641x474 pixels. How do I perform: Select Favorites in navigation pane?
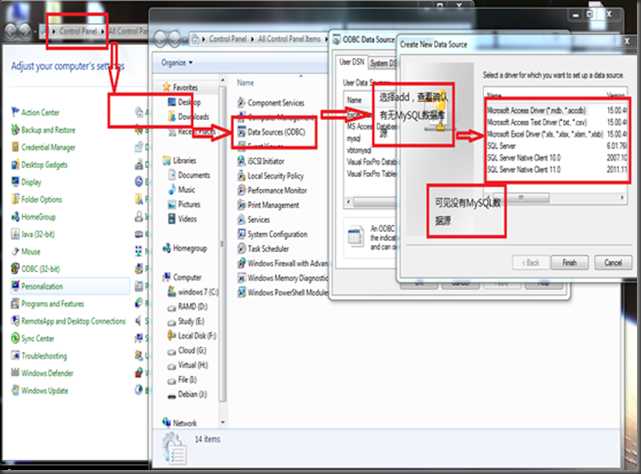coord(180,87)
